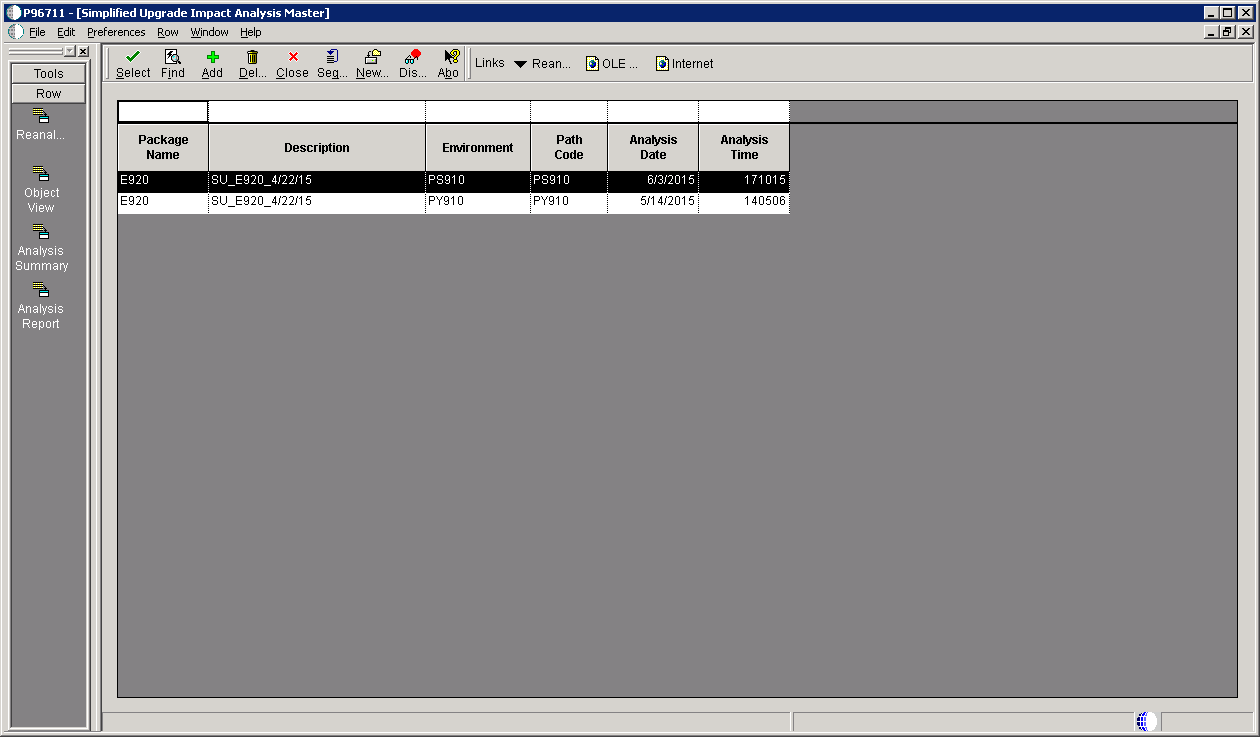Click the PS910 Environment cell
This screenshot has width=1260, height=737.
pos(478,181)
